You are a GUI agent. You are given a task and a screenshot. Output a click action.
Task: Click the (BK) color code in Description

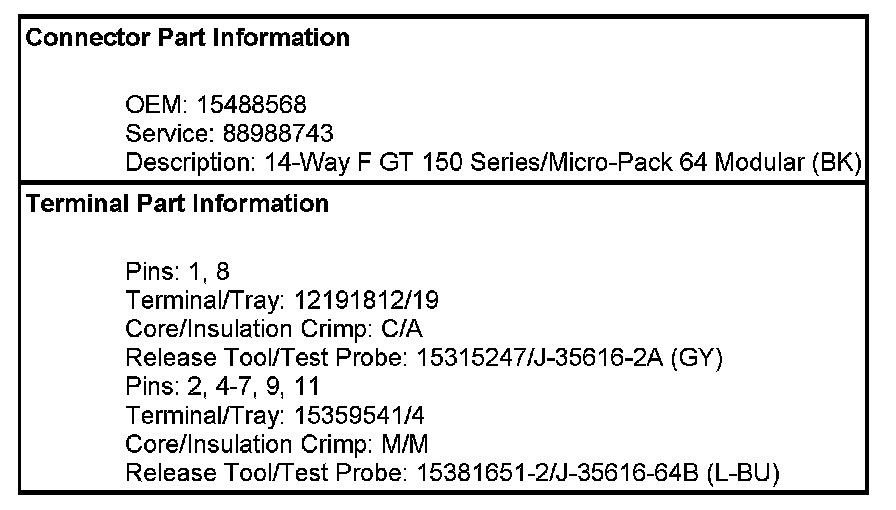839,161
